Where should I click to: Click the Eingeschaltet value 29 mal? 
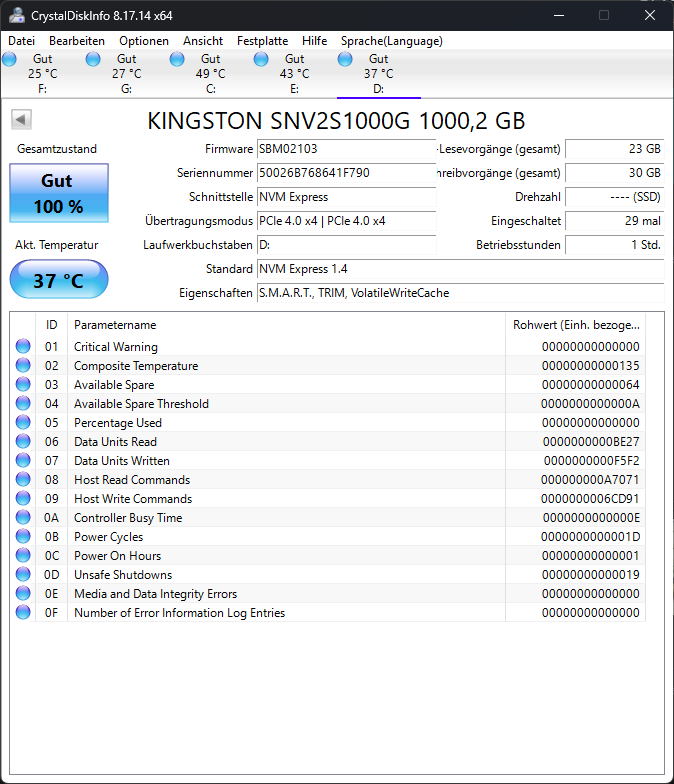pos(615,221)
